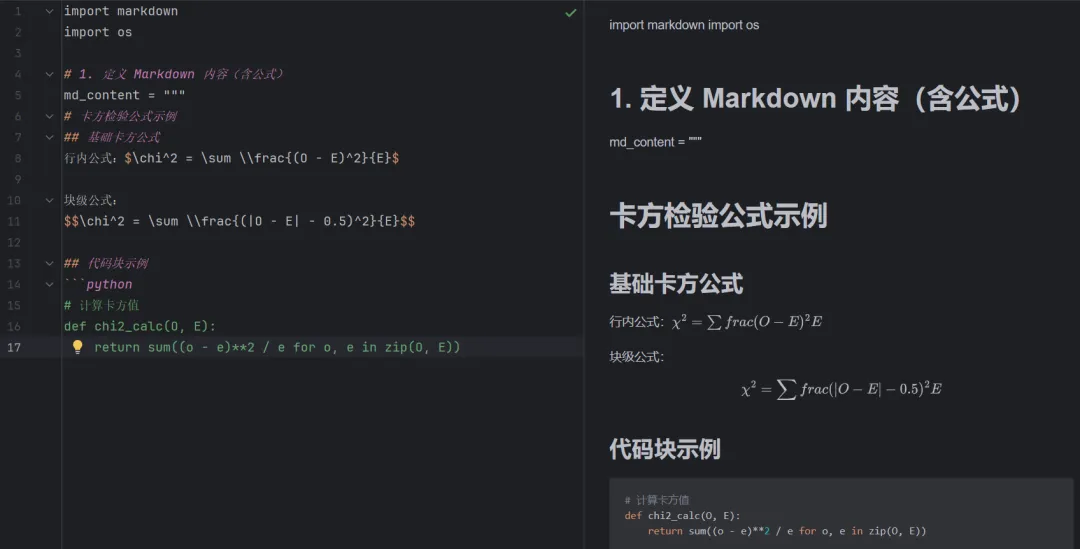
Task: Collapse the fold chevron at line 7
Action: pyautogui.click(x=49, y=137)
